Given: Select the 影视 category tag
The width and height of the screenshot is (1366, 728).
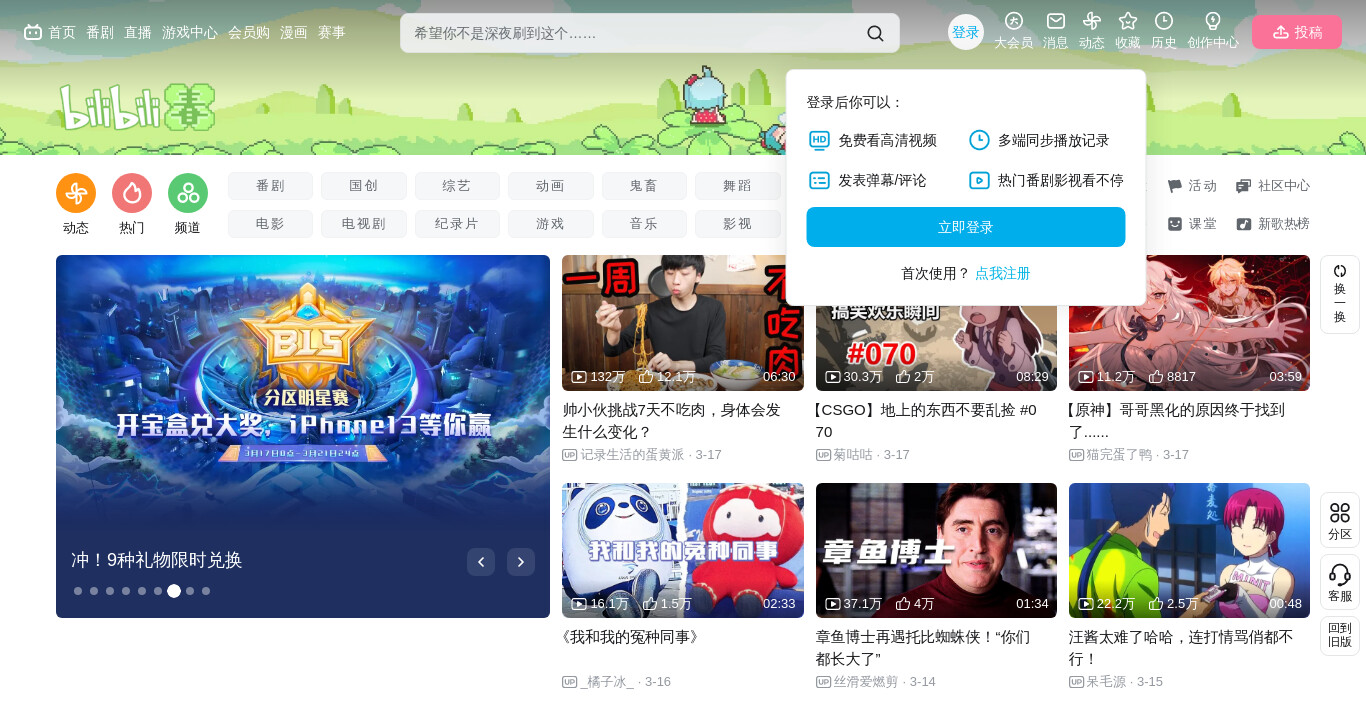Looking at the screenshot, I should (x=737, y=224).
